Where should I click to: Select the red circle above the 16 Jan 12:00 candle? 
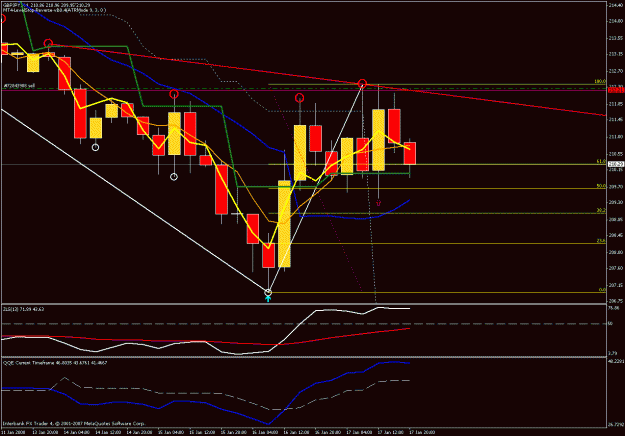(299, 98)
